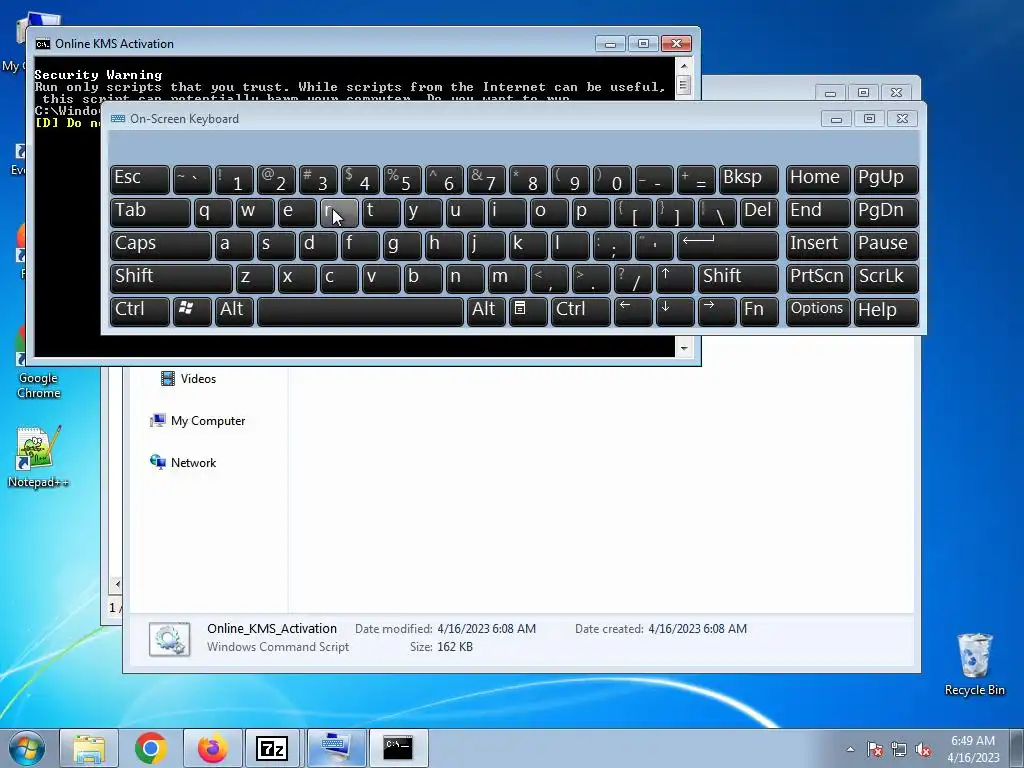
Task: Tap the Tab key on the keyboard
Action: pyautogui.click(x=150, y=212)
